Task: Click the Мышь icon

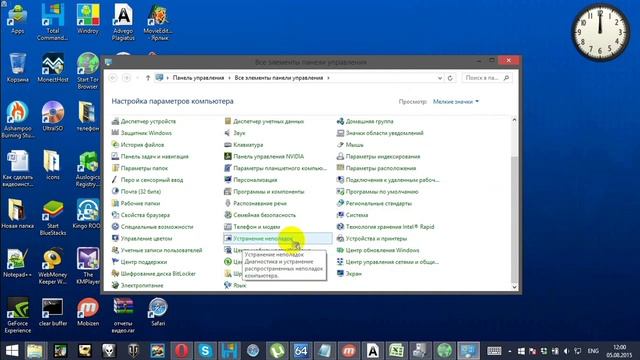Action: coord(340,145)
